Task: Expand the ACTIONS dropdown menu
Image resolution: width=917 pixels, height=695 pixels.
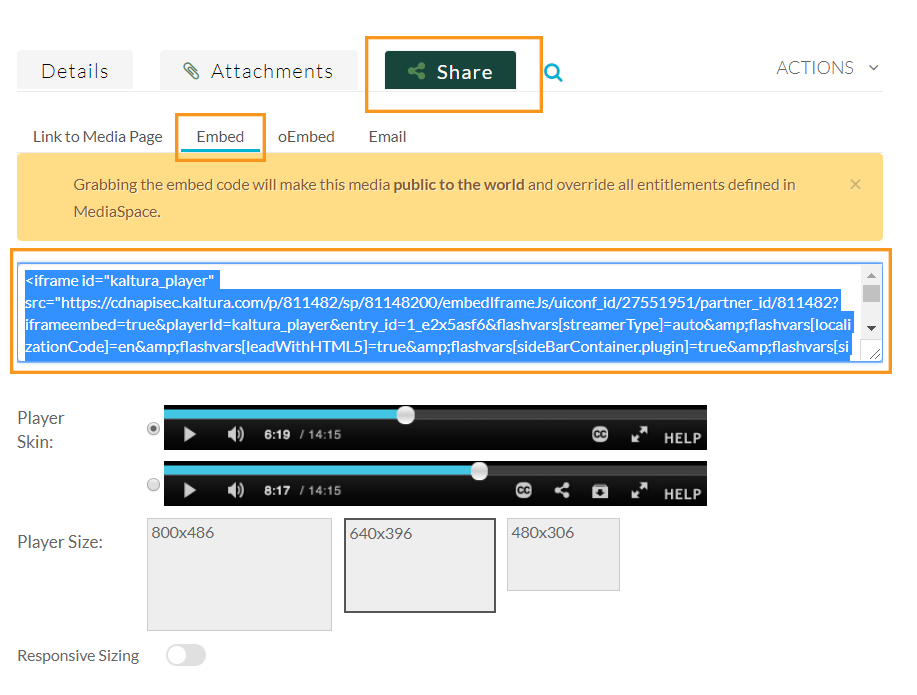Action: tap(827, 68)
